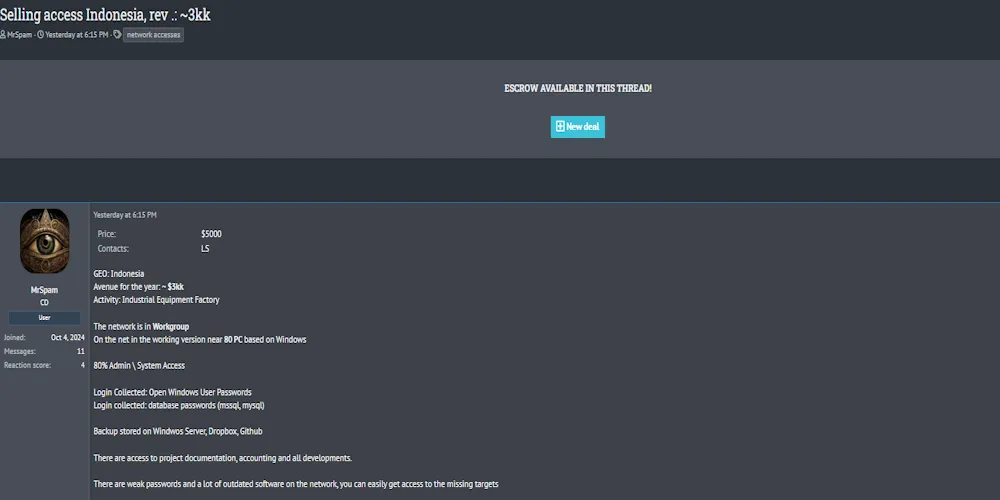Screen dimensions: 1000x500
Task: Open the eye avatar image of MrSpam
Action: pyautogui.click(x=44, y=241)
